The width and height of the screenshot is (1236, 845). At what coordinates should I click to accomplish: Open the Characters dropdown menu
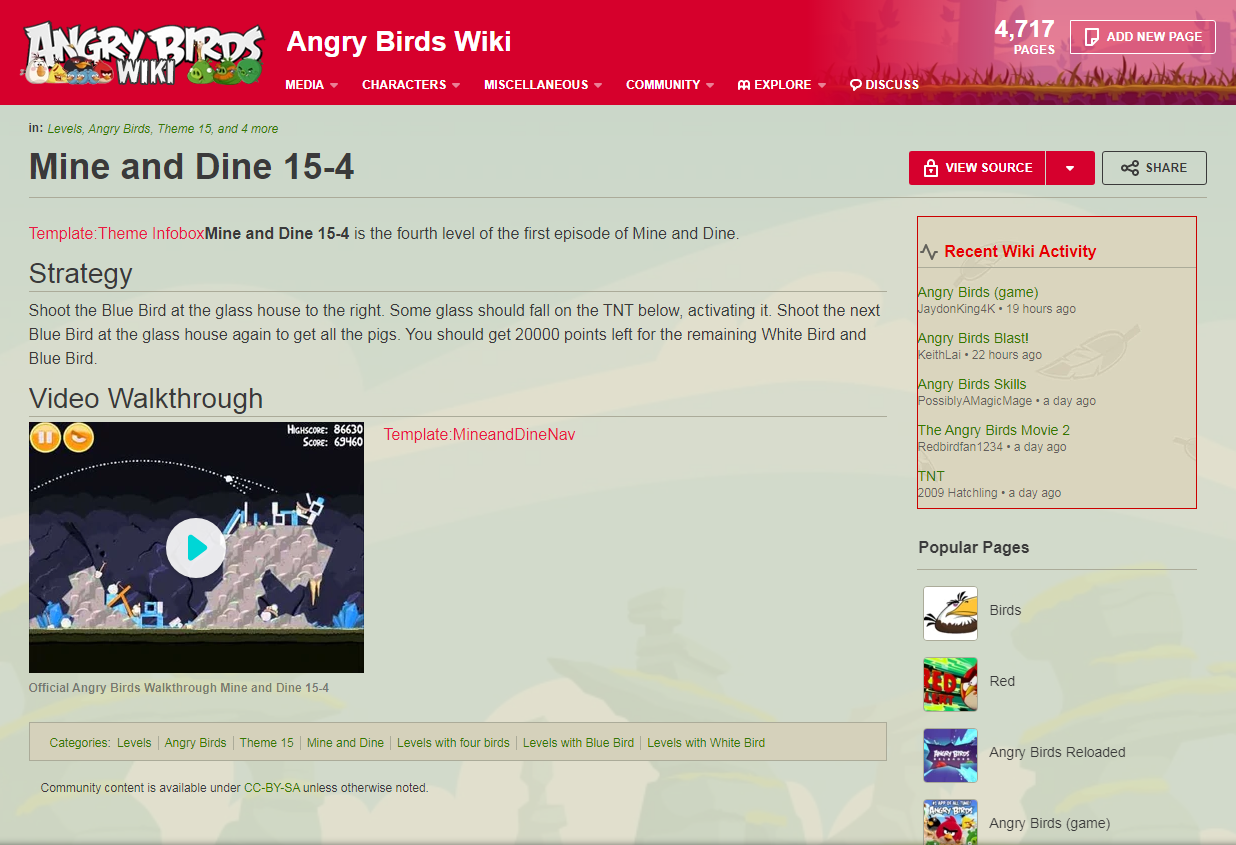click(411, 85)
